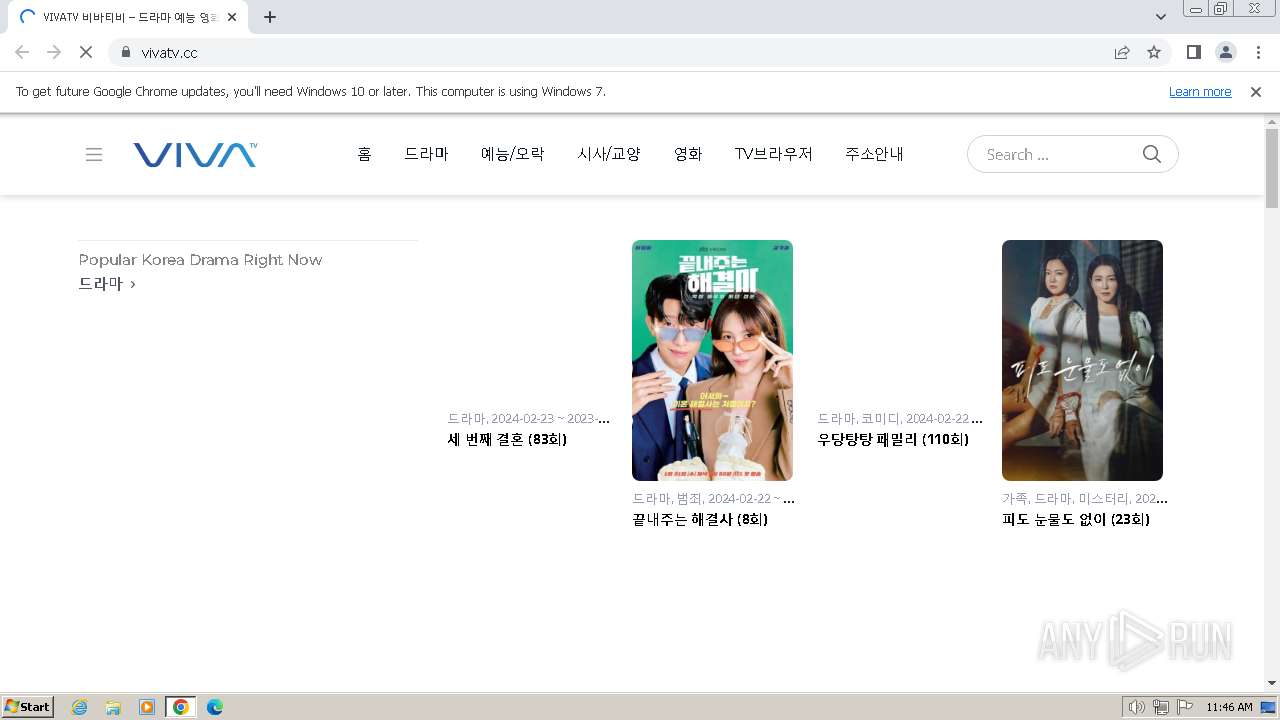Image resolution: width=1280 pixels, height=720 pixels.
Task: Open the tab search dropdown arrow
Action: pyautogui.click(x=1161, y=17)
